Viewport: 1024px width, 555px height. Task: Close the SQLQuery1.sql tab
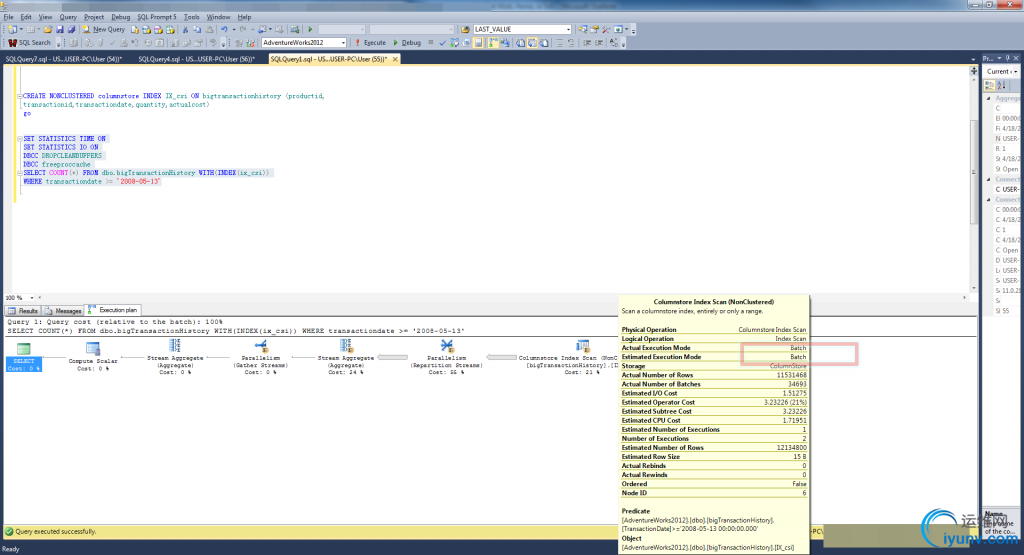pyautogui.click(x=394, y=59)
